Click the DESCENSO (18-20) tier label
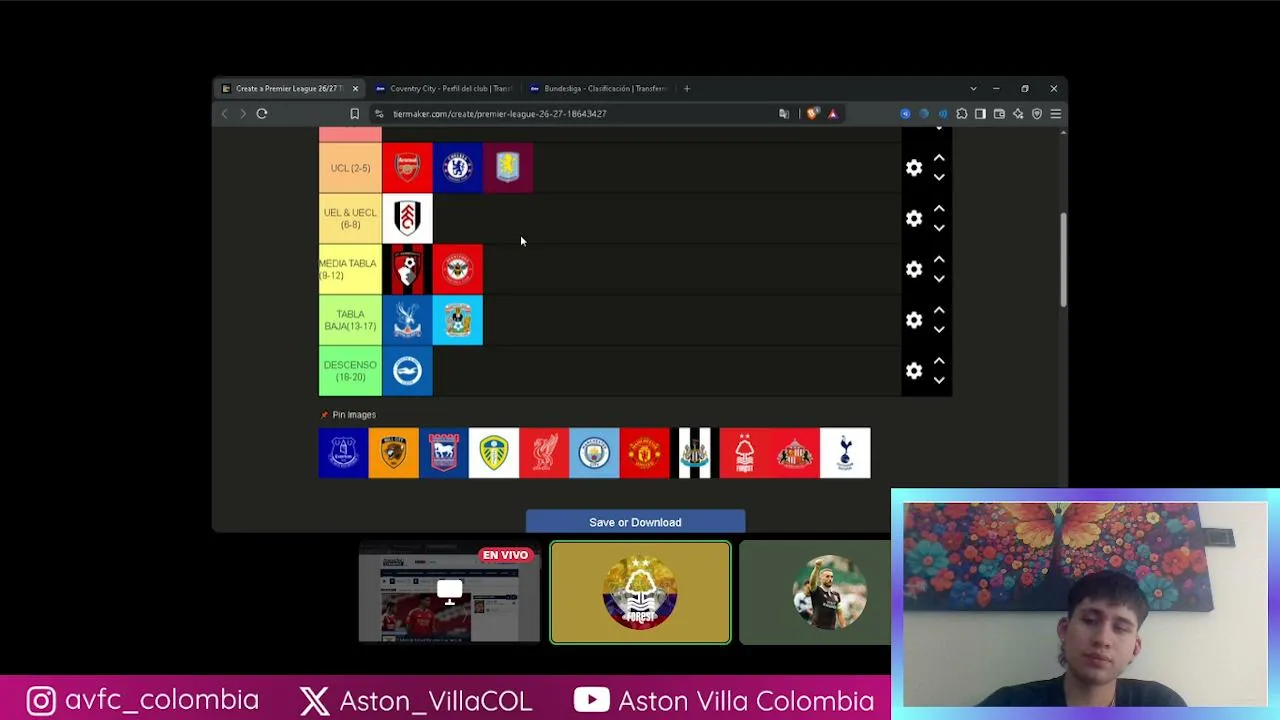The height and width of the screenshot is (720, 1280). [350, 371]
